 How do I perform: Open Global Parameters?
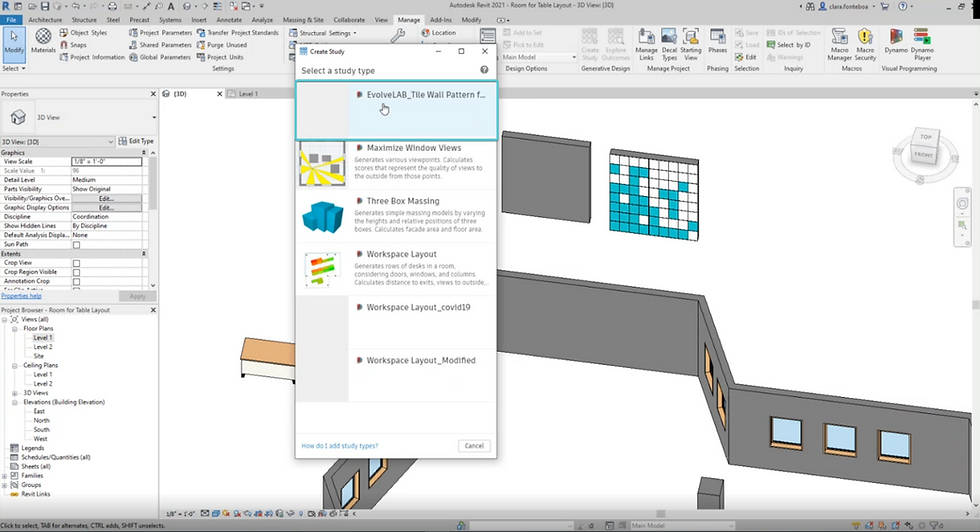[159, 57]
